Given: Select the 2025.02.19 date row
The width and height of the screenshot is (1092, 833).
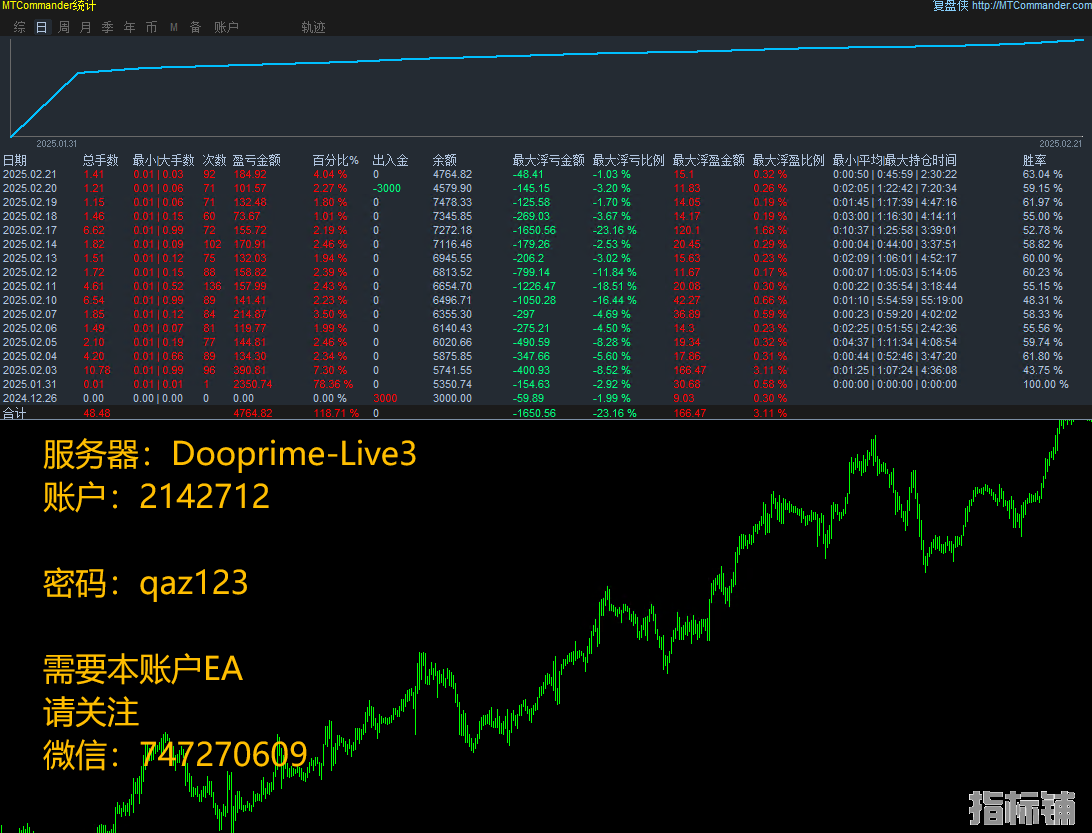Looking at the screenshot, I should point(30,202).
